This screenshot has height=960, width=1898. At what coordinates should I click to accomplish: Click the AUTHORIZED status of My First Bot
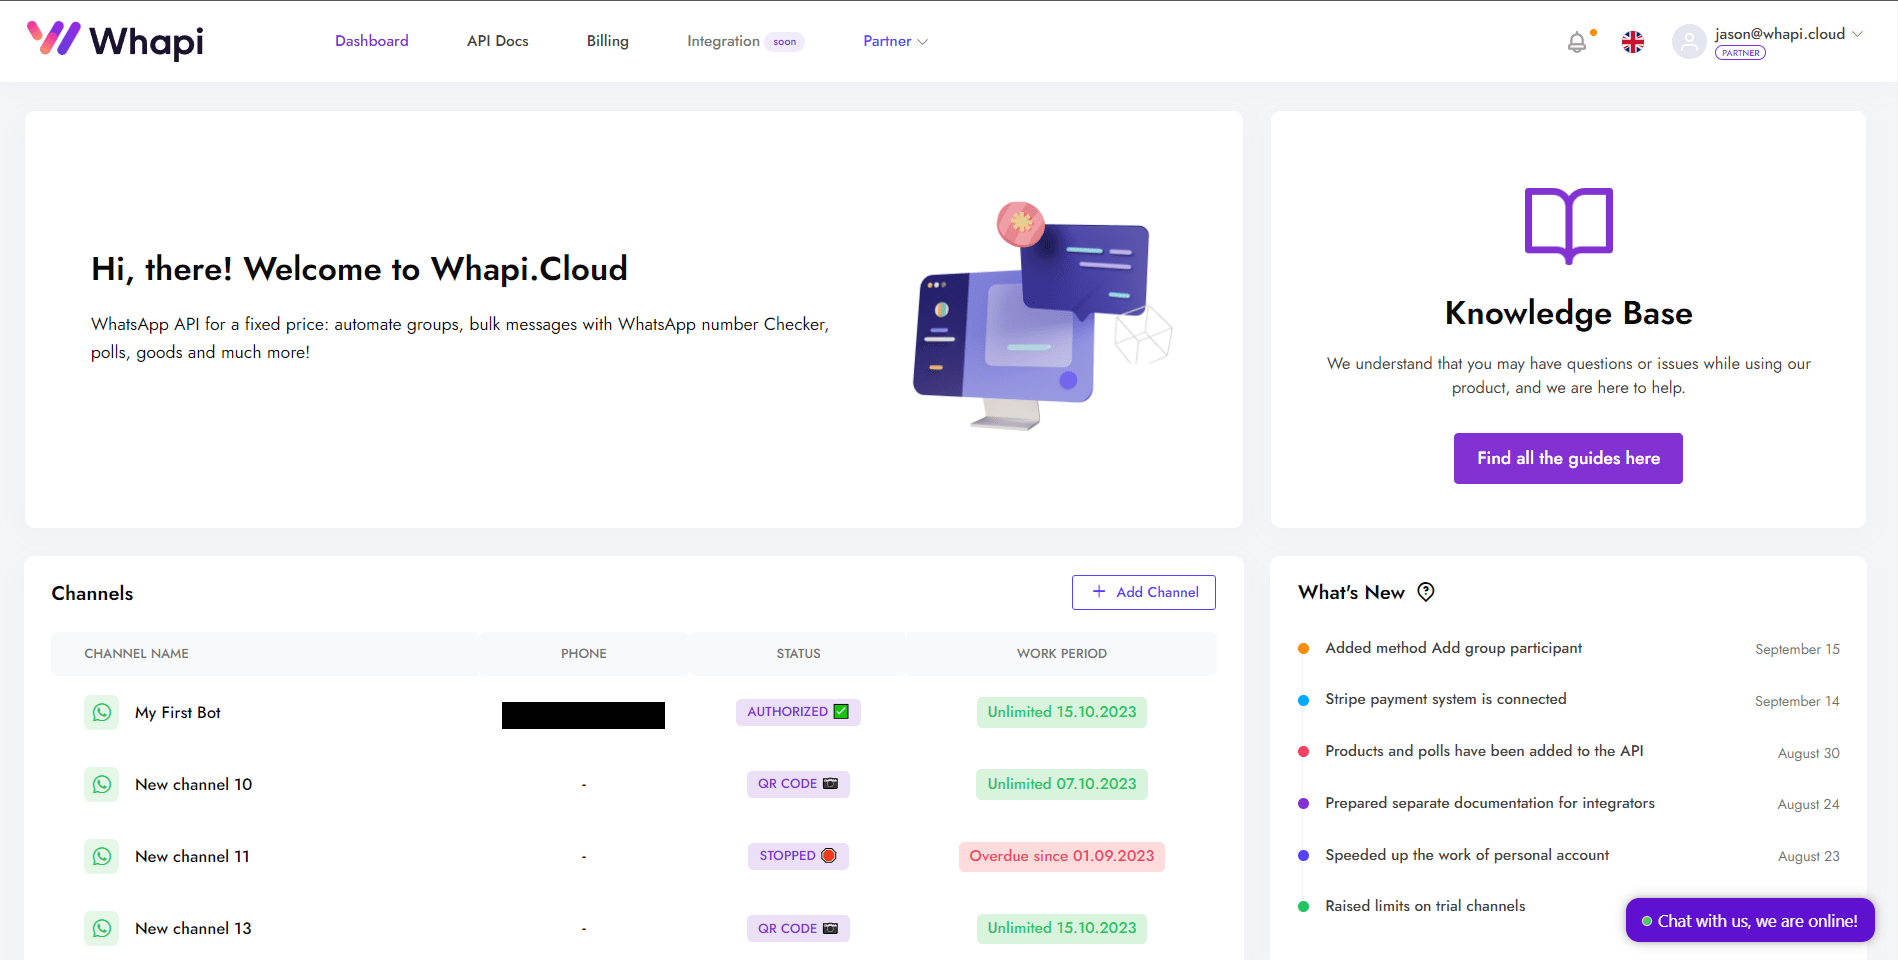(798, 712)
